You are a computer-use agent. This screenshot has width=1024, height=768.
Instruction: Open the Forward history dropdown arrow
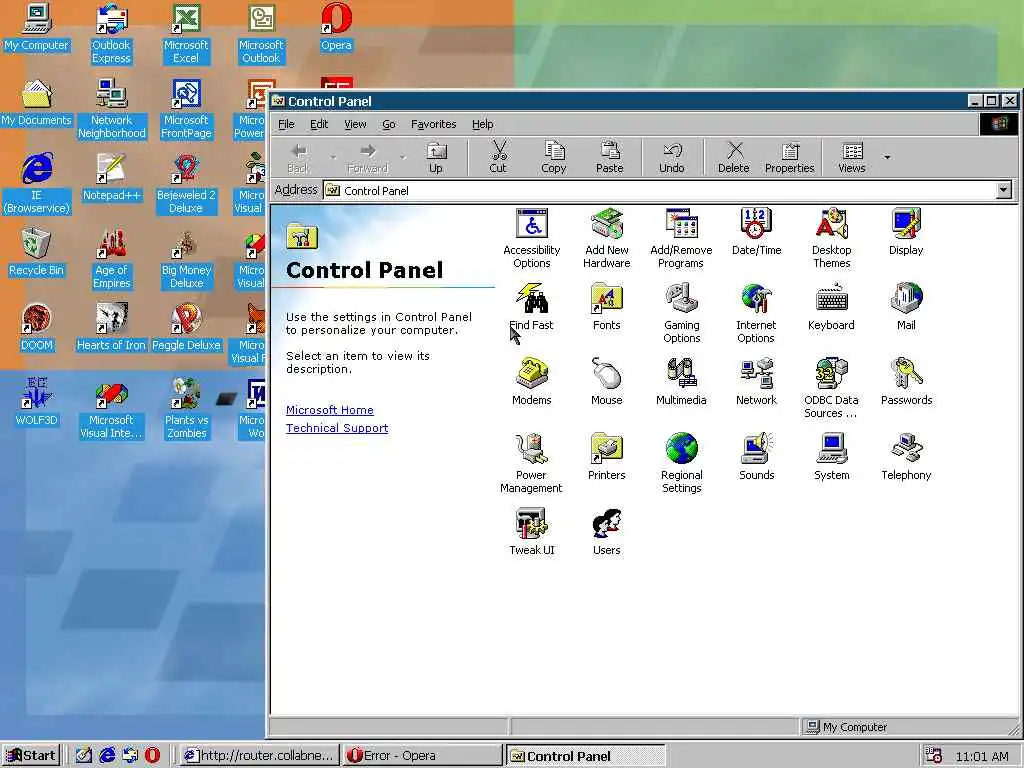pyautogui.click(x=402, y=157)
